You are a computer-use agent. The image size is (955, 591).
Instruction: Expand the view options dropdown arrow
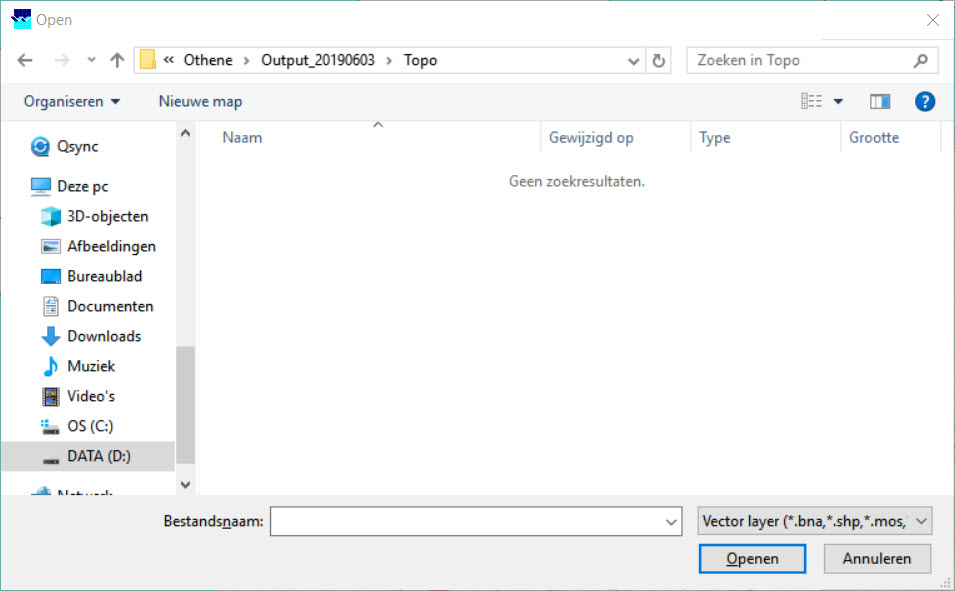pyautogui.click(x=838, y=101)
